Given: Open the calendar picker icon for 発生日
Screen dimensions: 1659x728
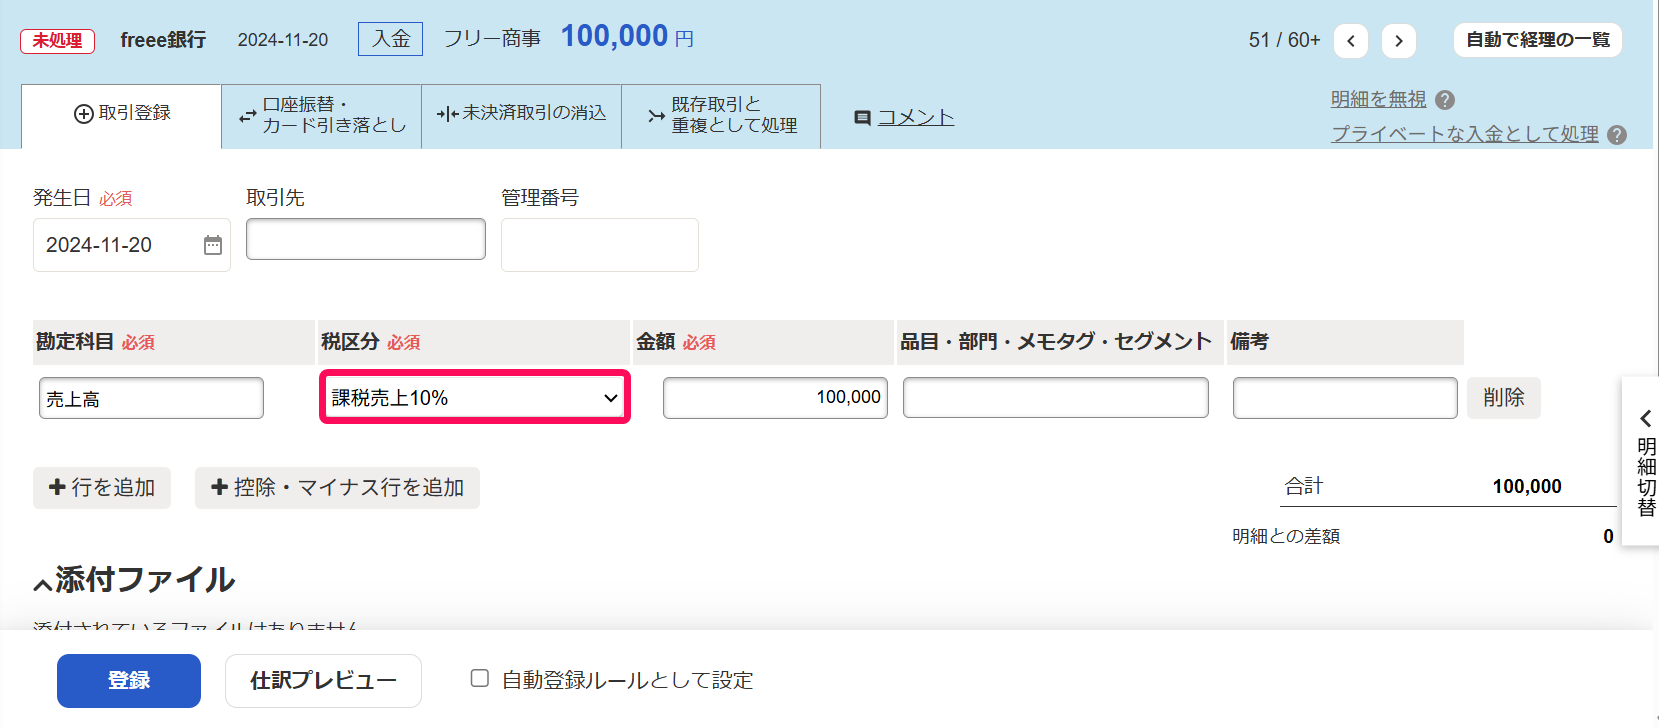Looking at the screenshot, I should coord(213,245).
